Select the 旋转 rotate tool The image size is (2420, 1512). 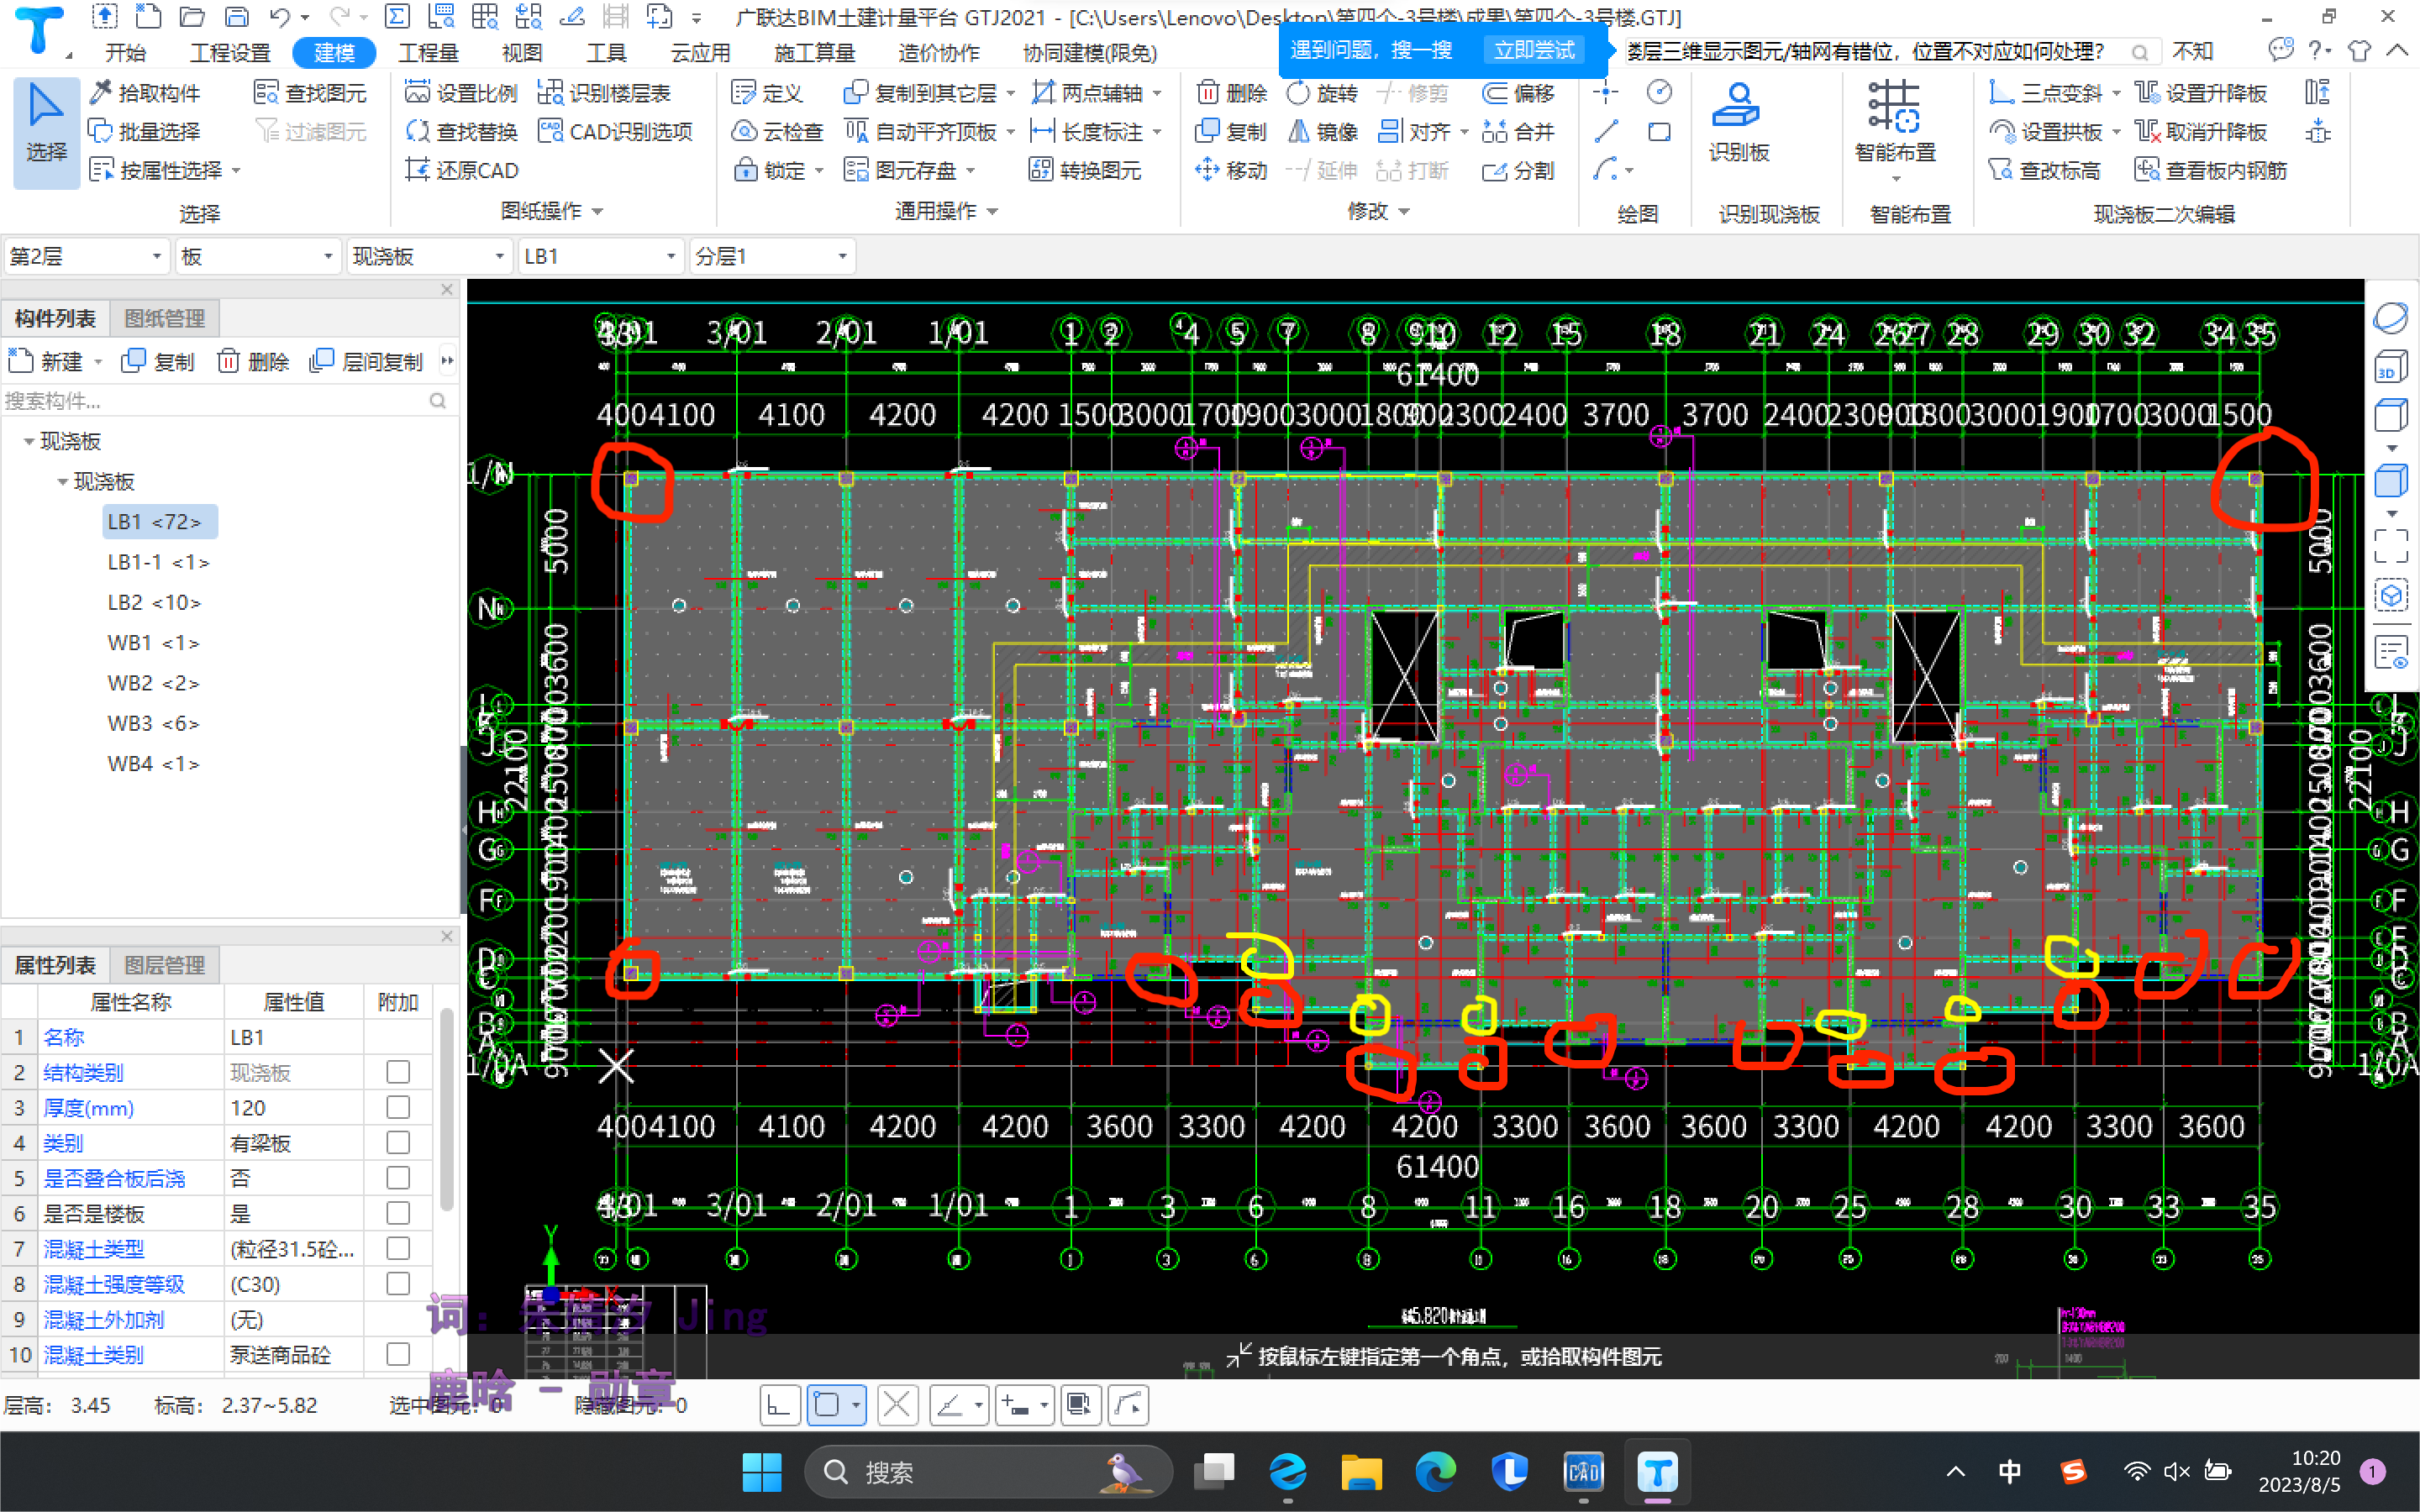click(x=1322, y=93)
